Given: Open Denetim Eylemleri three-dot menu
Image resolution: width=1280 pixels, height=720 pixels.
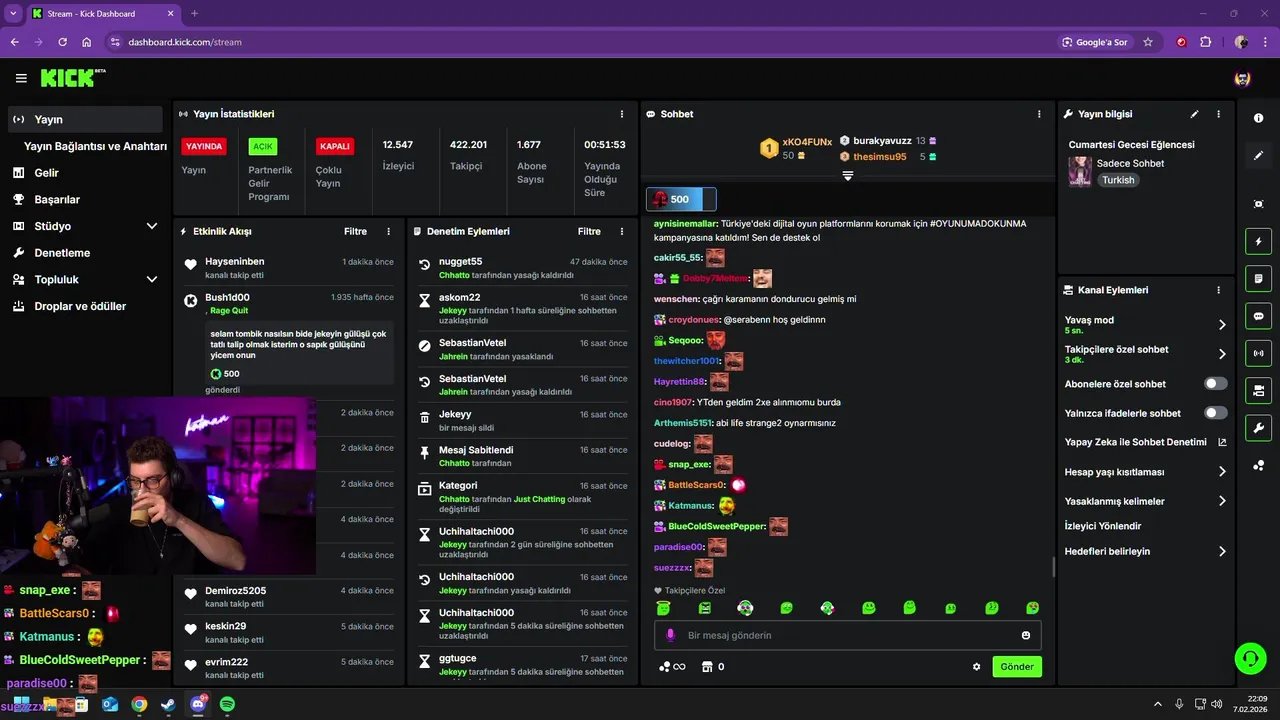Looking at the screenshot, I should (622, 231).
